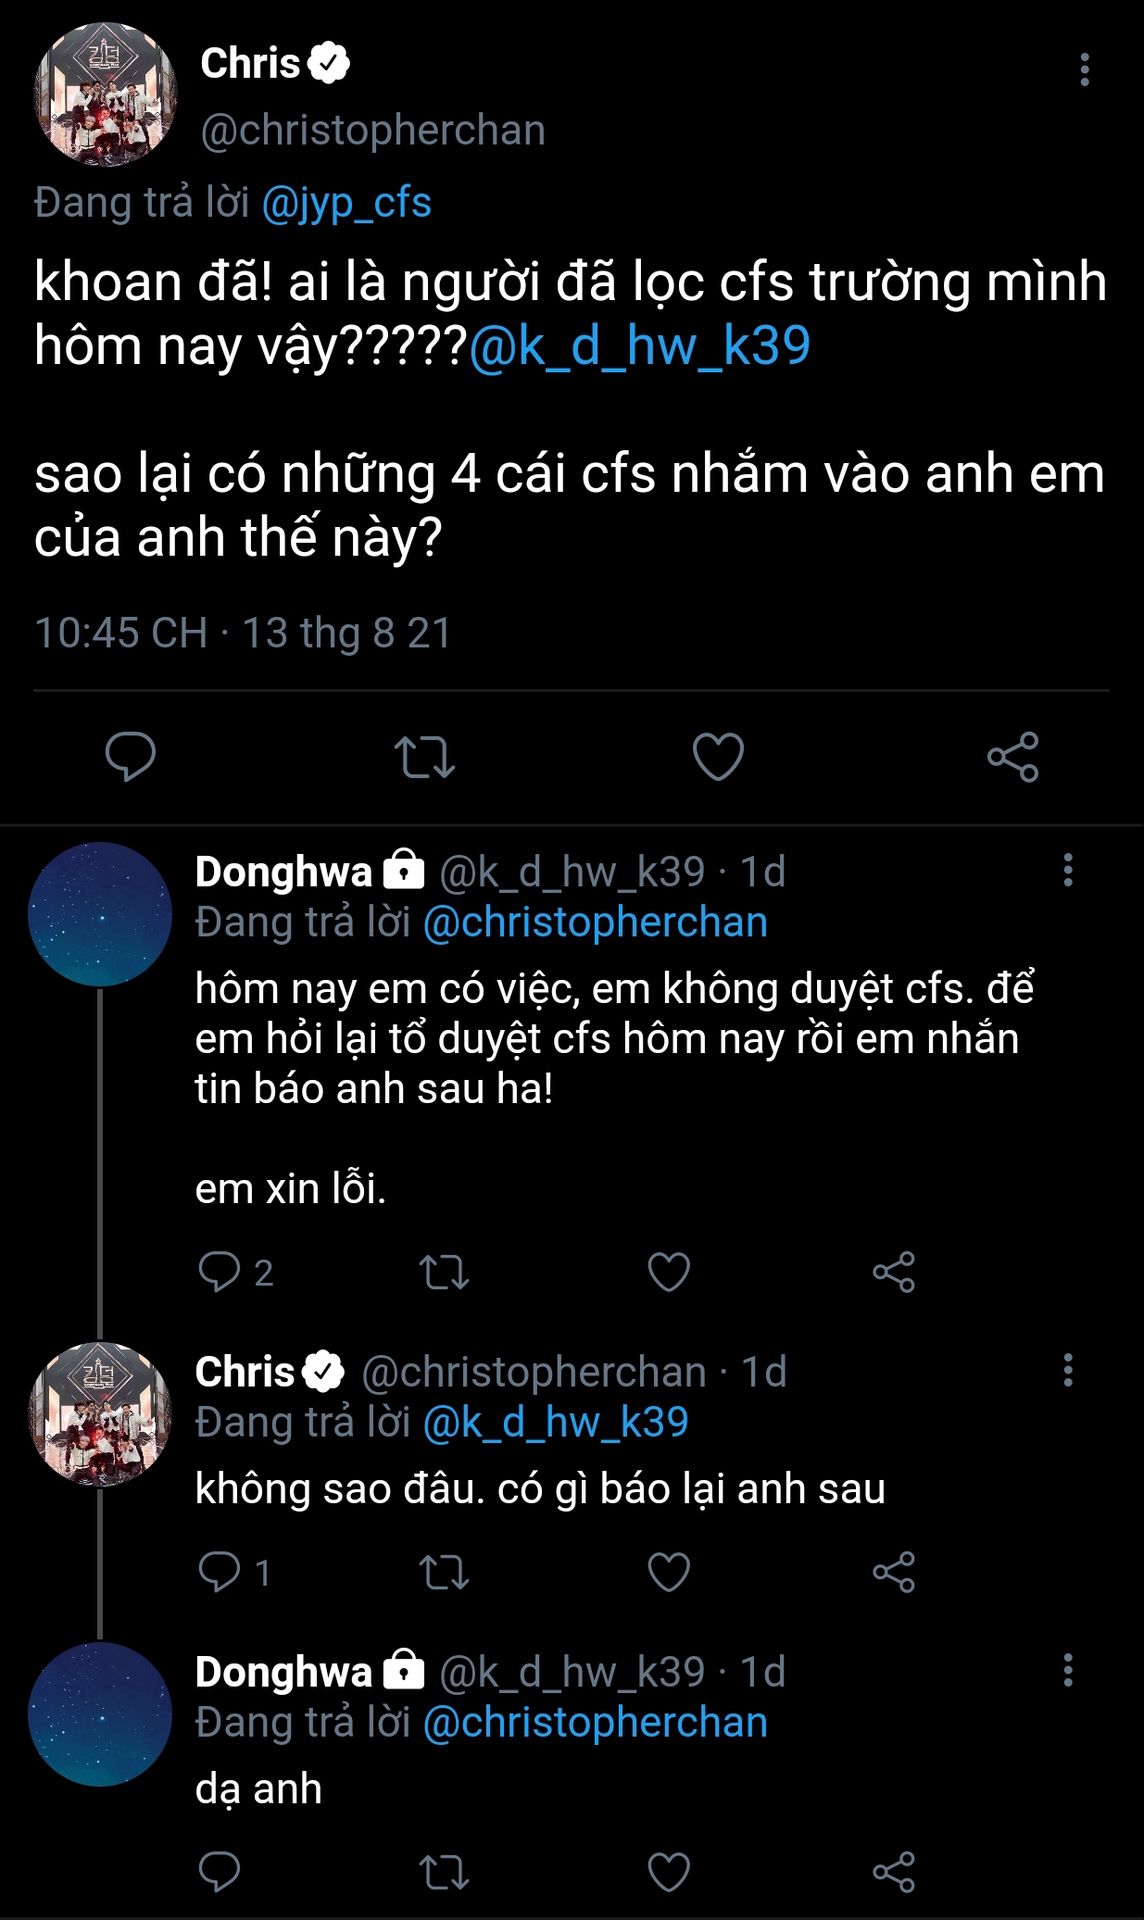Like Donghwa's first reply about duyệt cfs
The image size is (1144, 1920).
[x=668, y=1271]
